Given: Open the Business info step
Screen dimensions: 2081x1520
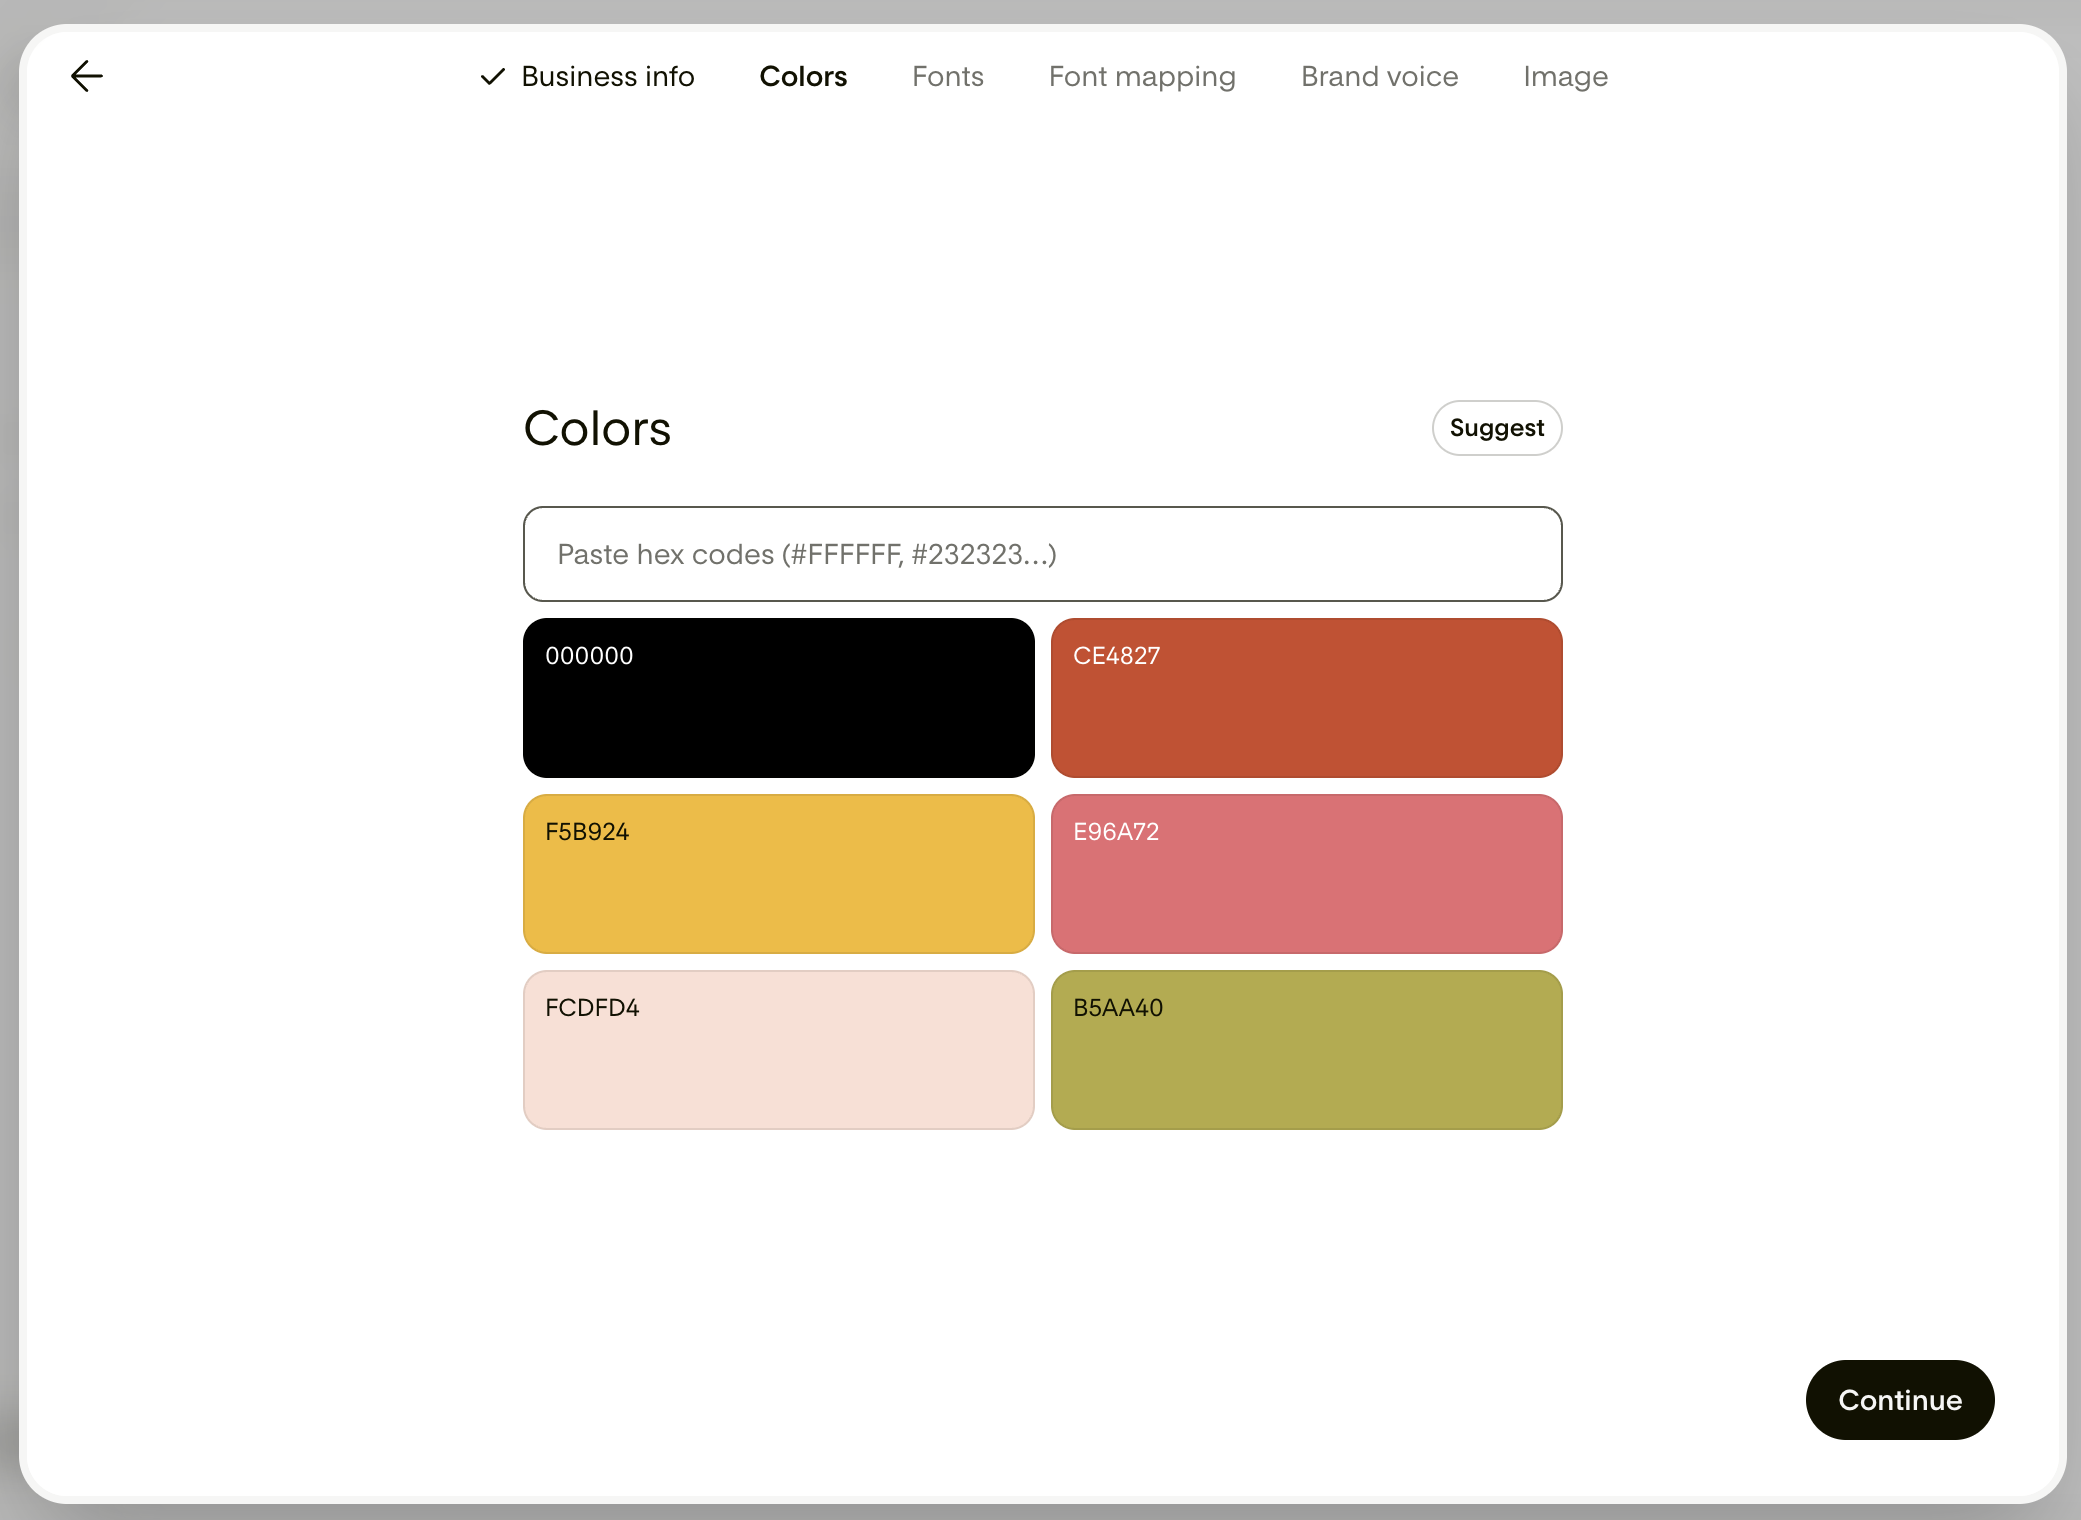Looking at the screenshot, I should click(x=588, y=76).
